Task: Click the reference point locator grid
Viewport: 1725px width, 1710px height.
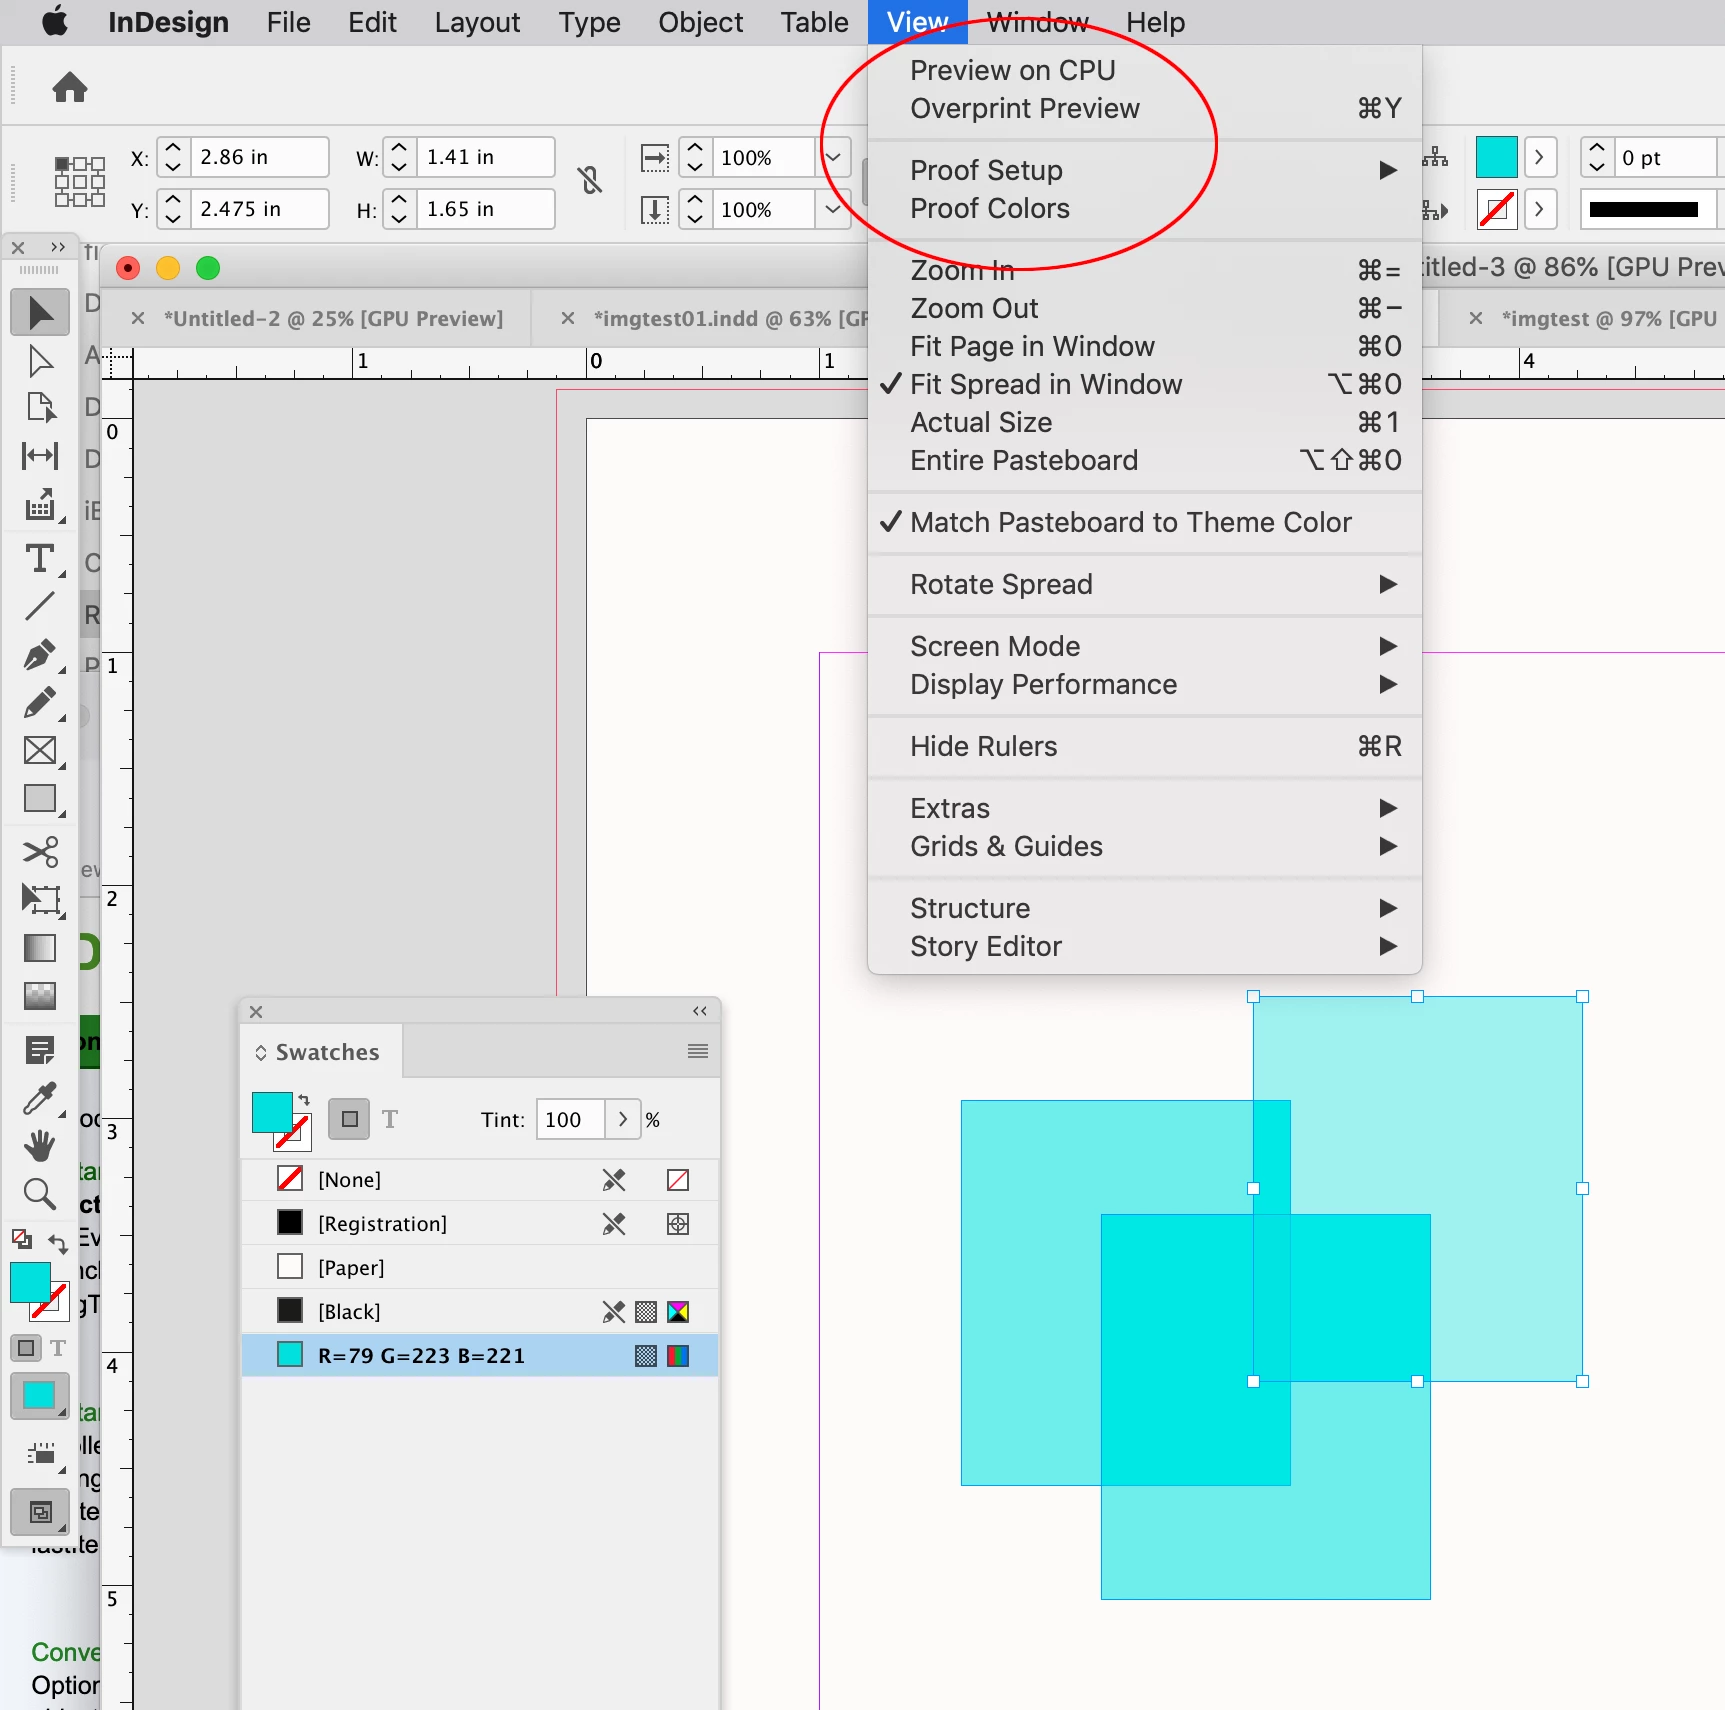Action: pos(80,182)
